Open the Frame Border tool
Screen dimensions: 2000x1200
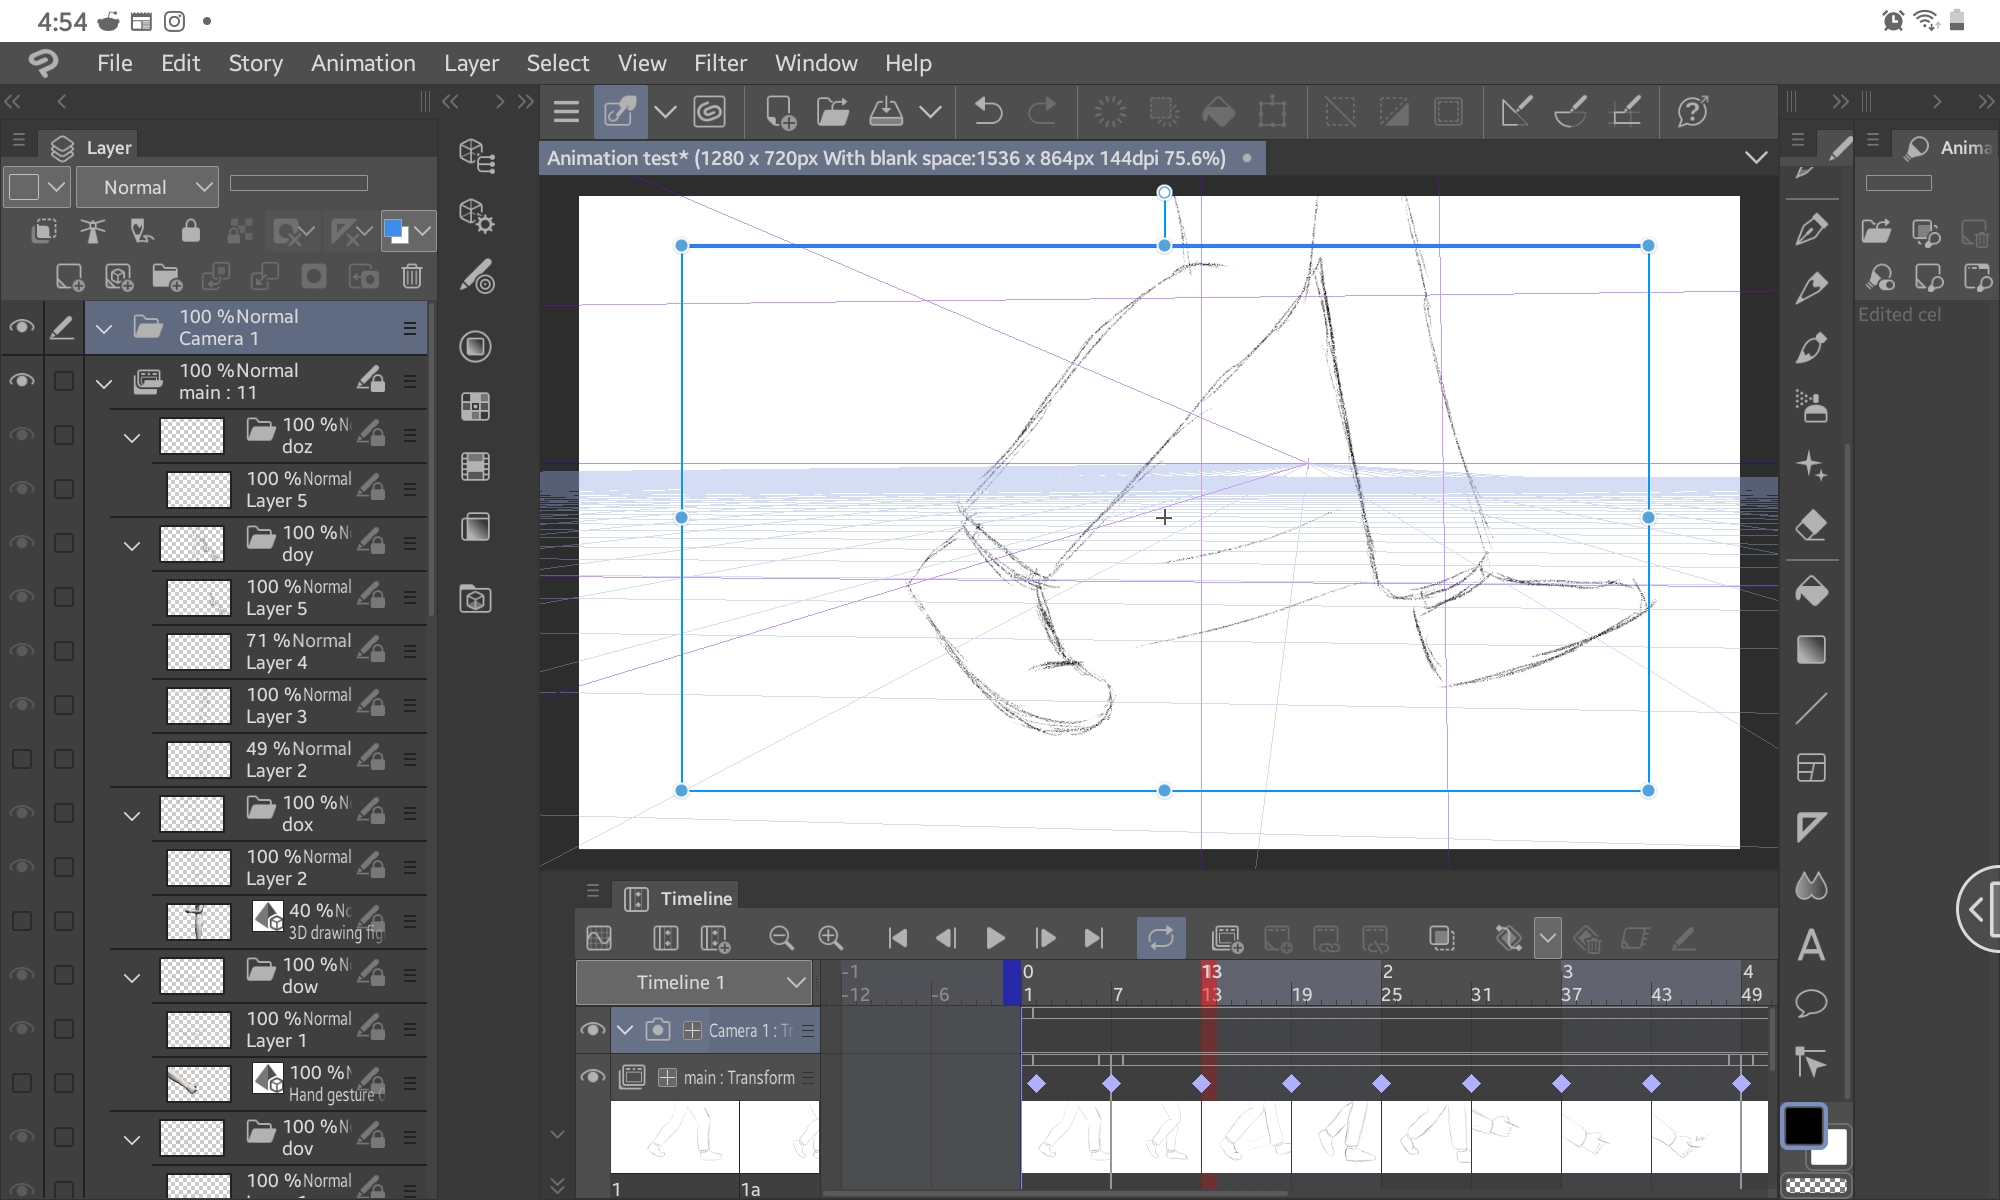[x=1811, y=767]
